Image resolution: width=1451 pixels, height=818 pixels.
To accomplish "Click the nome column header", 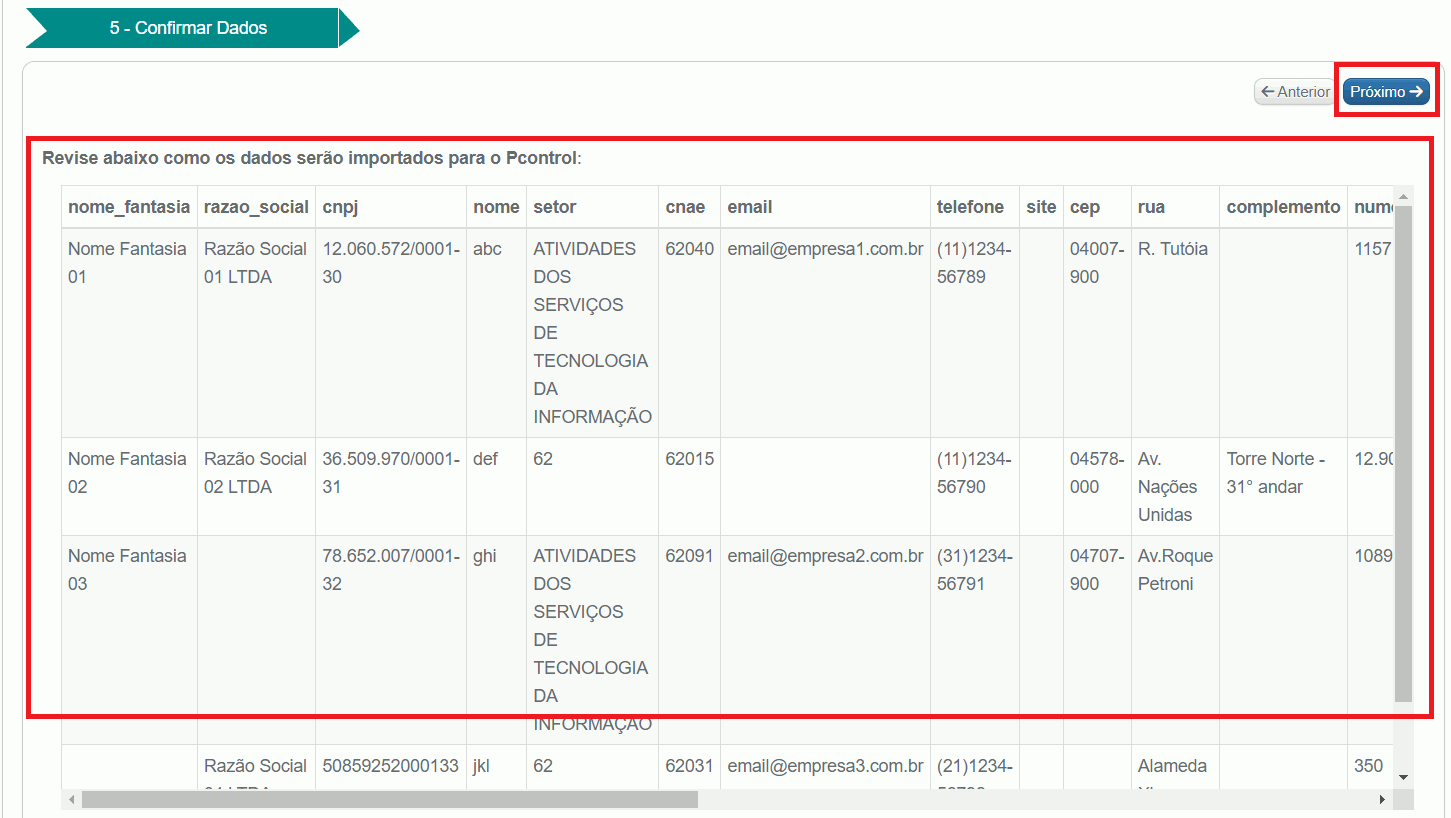I will coord(496,207).
